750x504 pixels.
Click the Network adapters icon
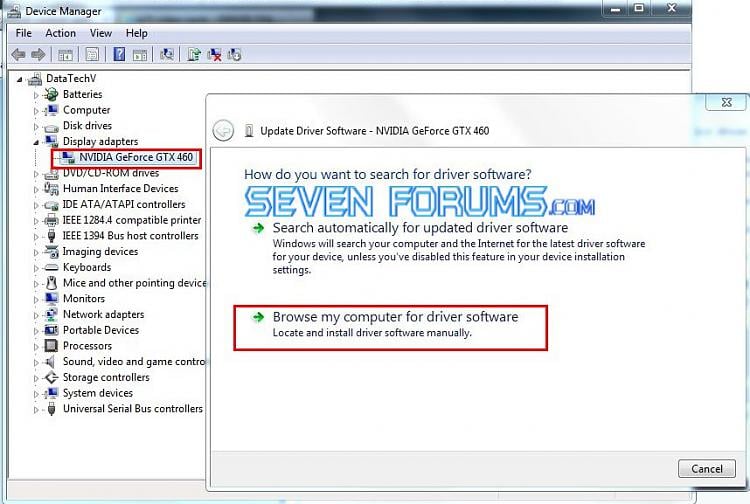coord(51,315)
